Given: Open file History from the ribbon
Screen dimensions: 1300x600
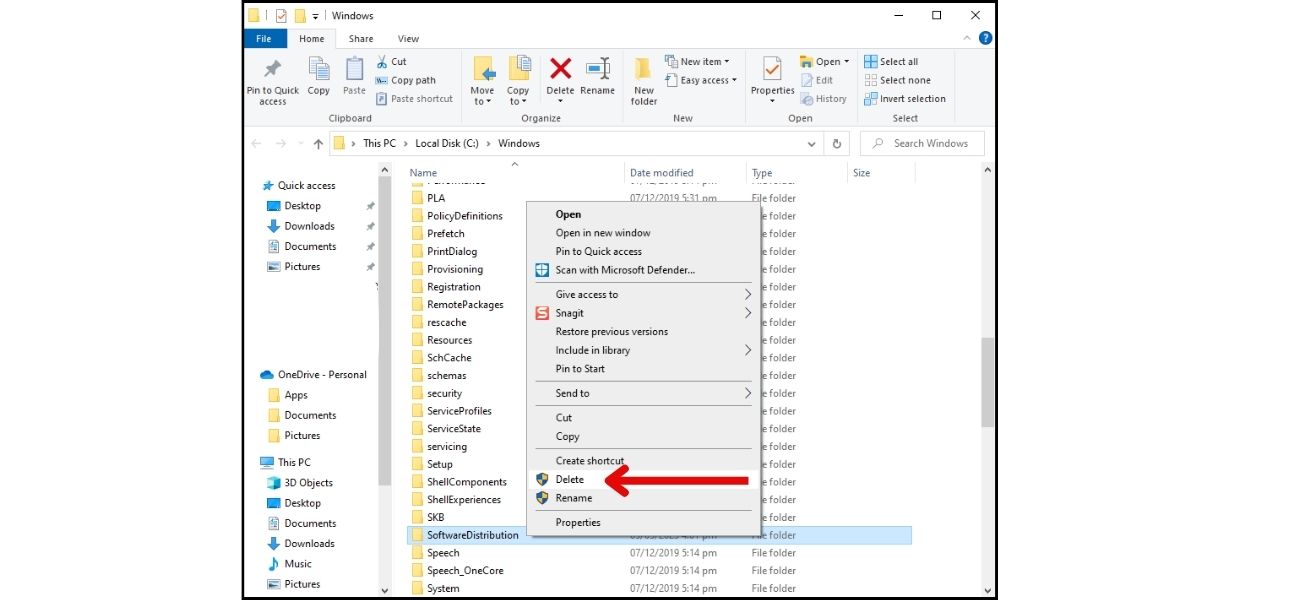Looking at the screenshot, I should (823, 98).
